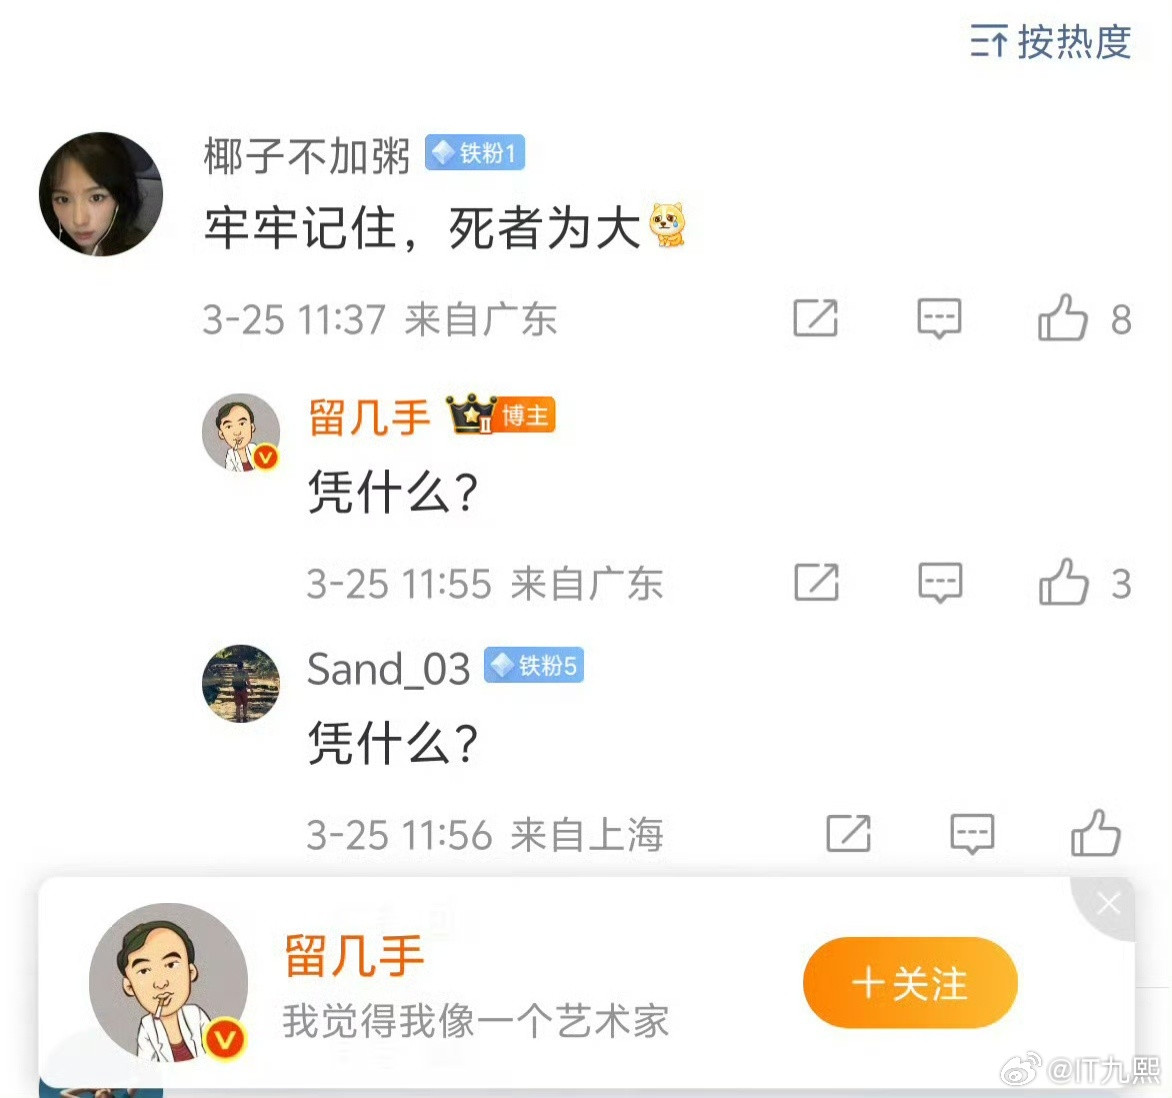Click the +关注 follow button
1172x1098 pixels.
909,983
